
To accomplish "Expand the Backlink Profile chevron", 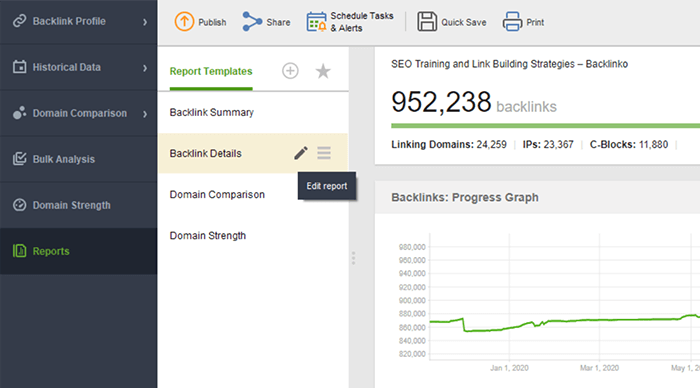I will point(145,22).
